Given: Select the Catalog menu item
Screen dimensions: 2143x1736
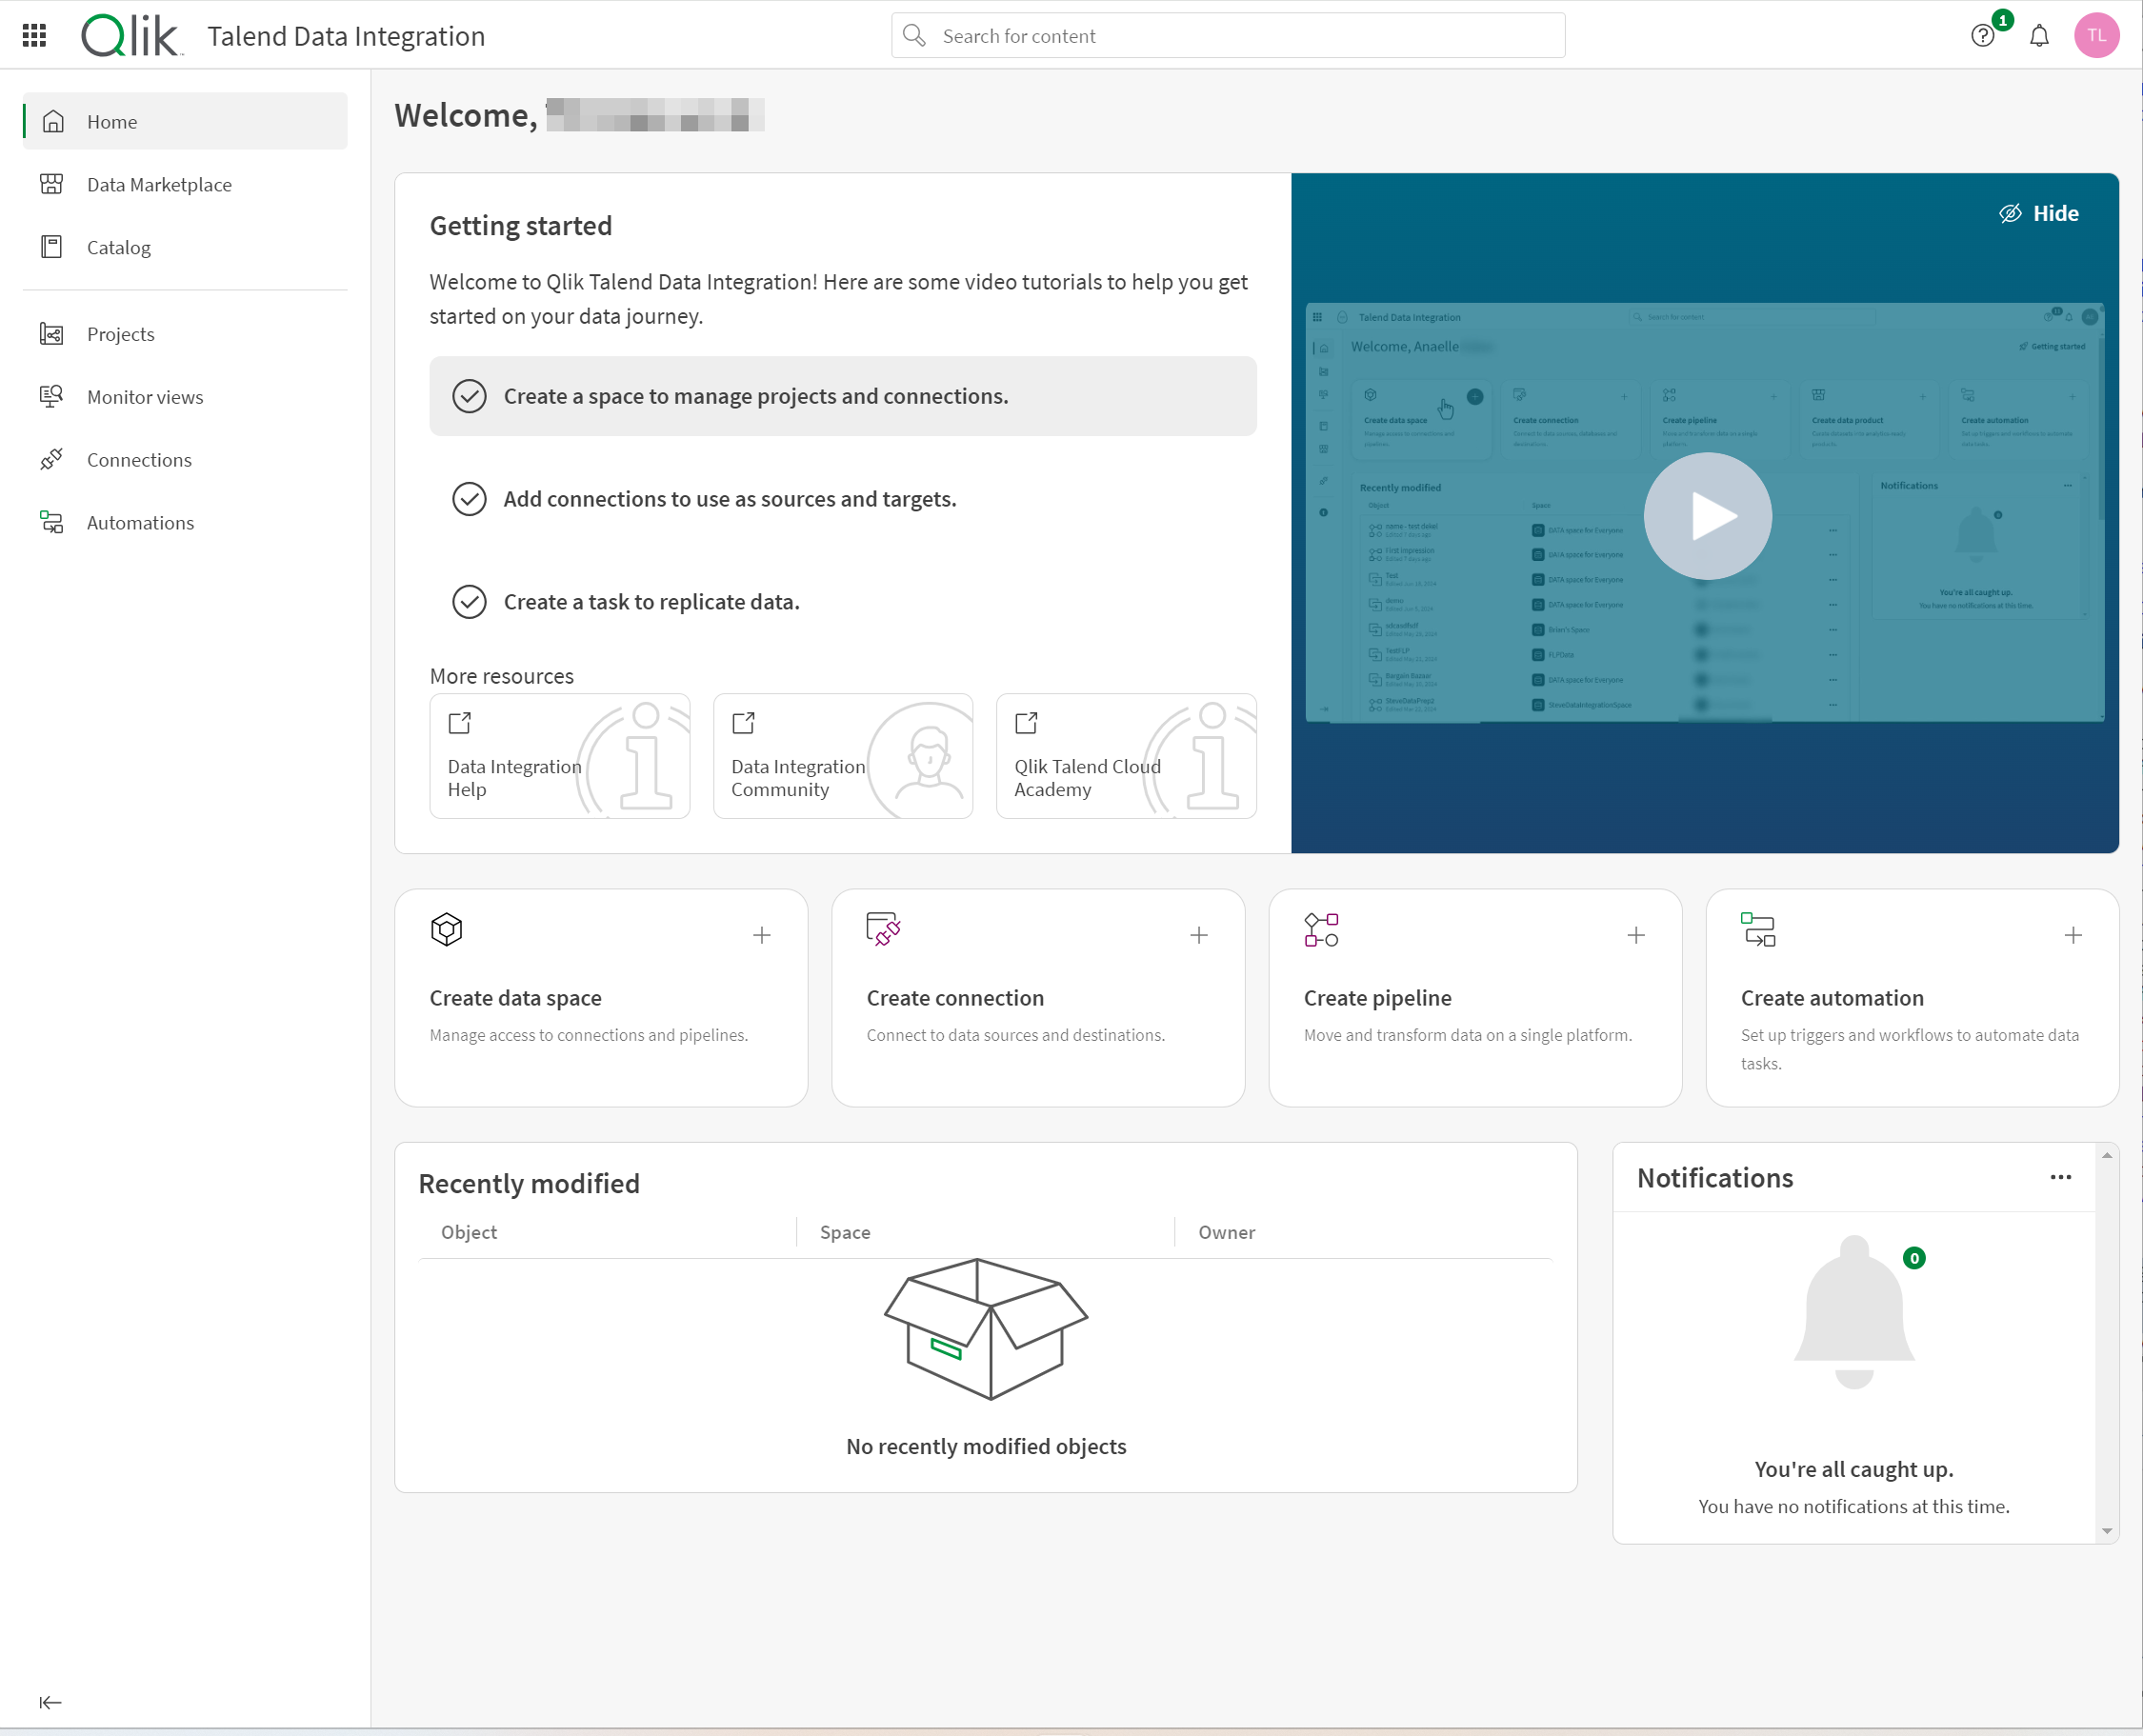Looking at the screenshot, I should 119,247.
